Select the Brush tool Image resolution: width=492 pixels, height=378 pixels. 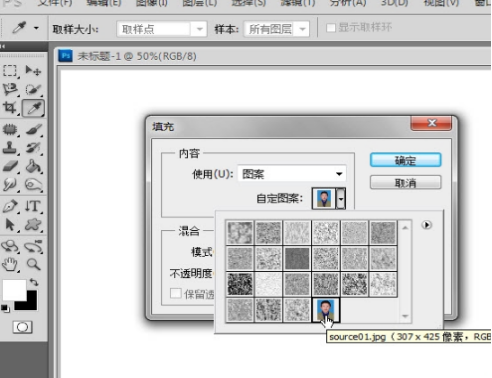click(x=34, y=129)
